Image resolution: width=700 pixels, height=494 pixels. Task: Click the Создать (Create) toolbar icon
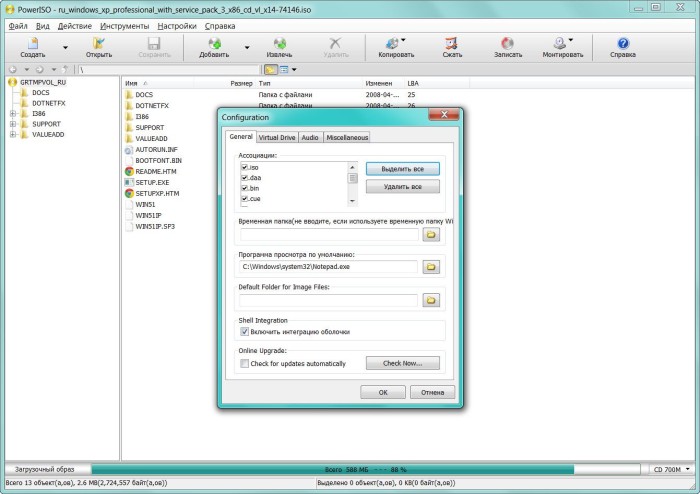pos(33,44)
